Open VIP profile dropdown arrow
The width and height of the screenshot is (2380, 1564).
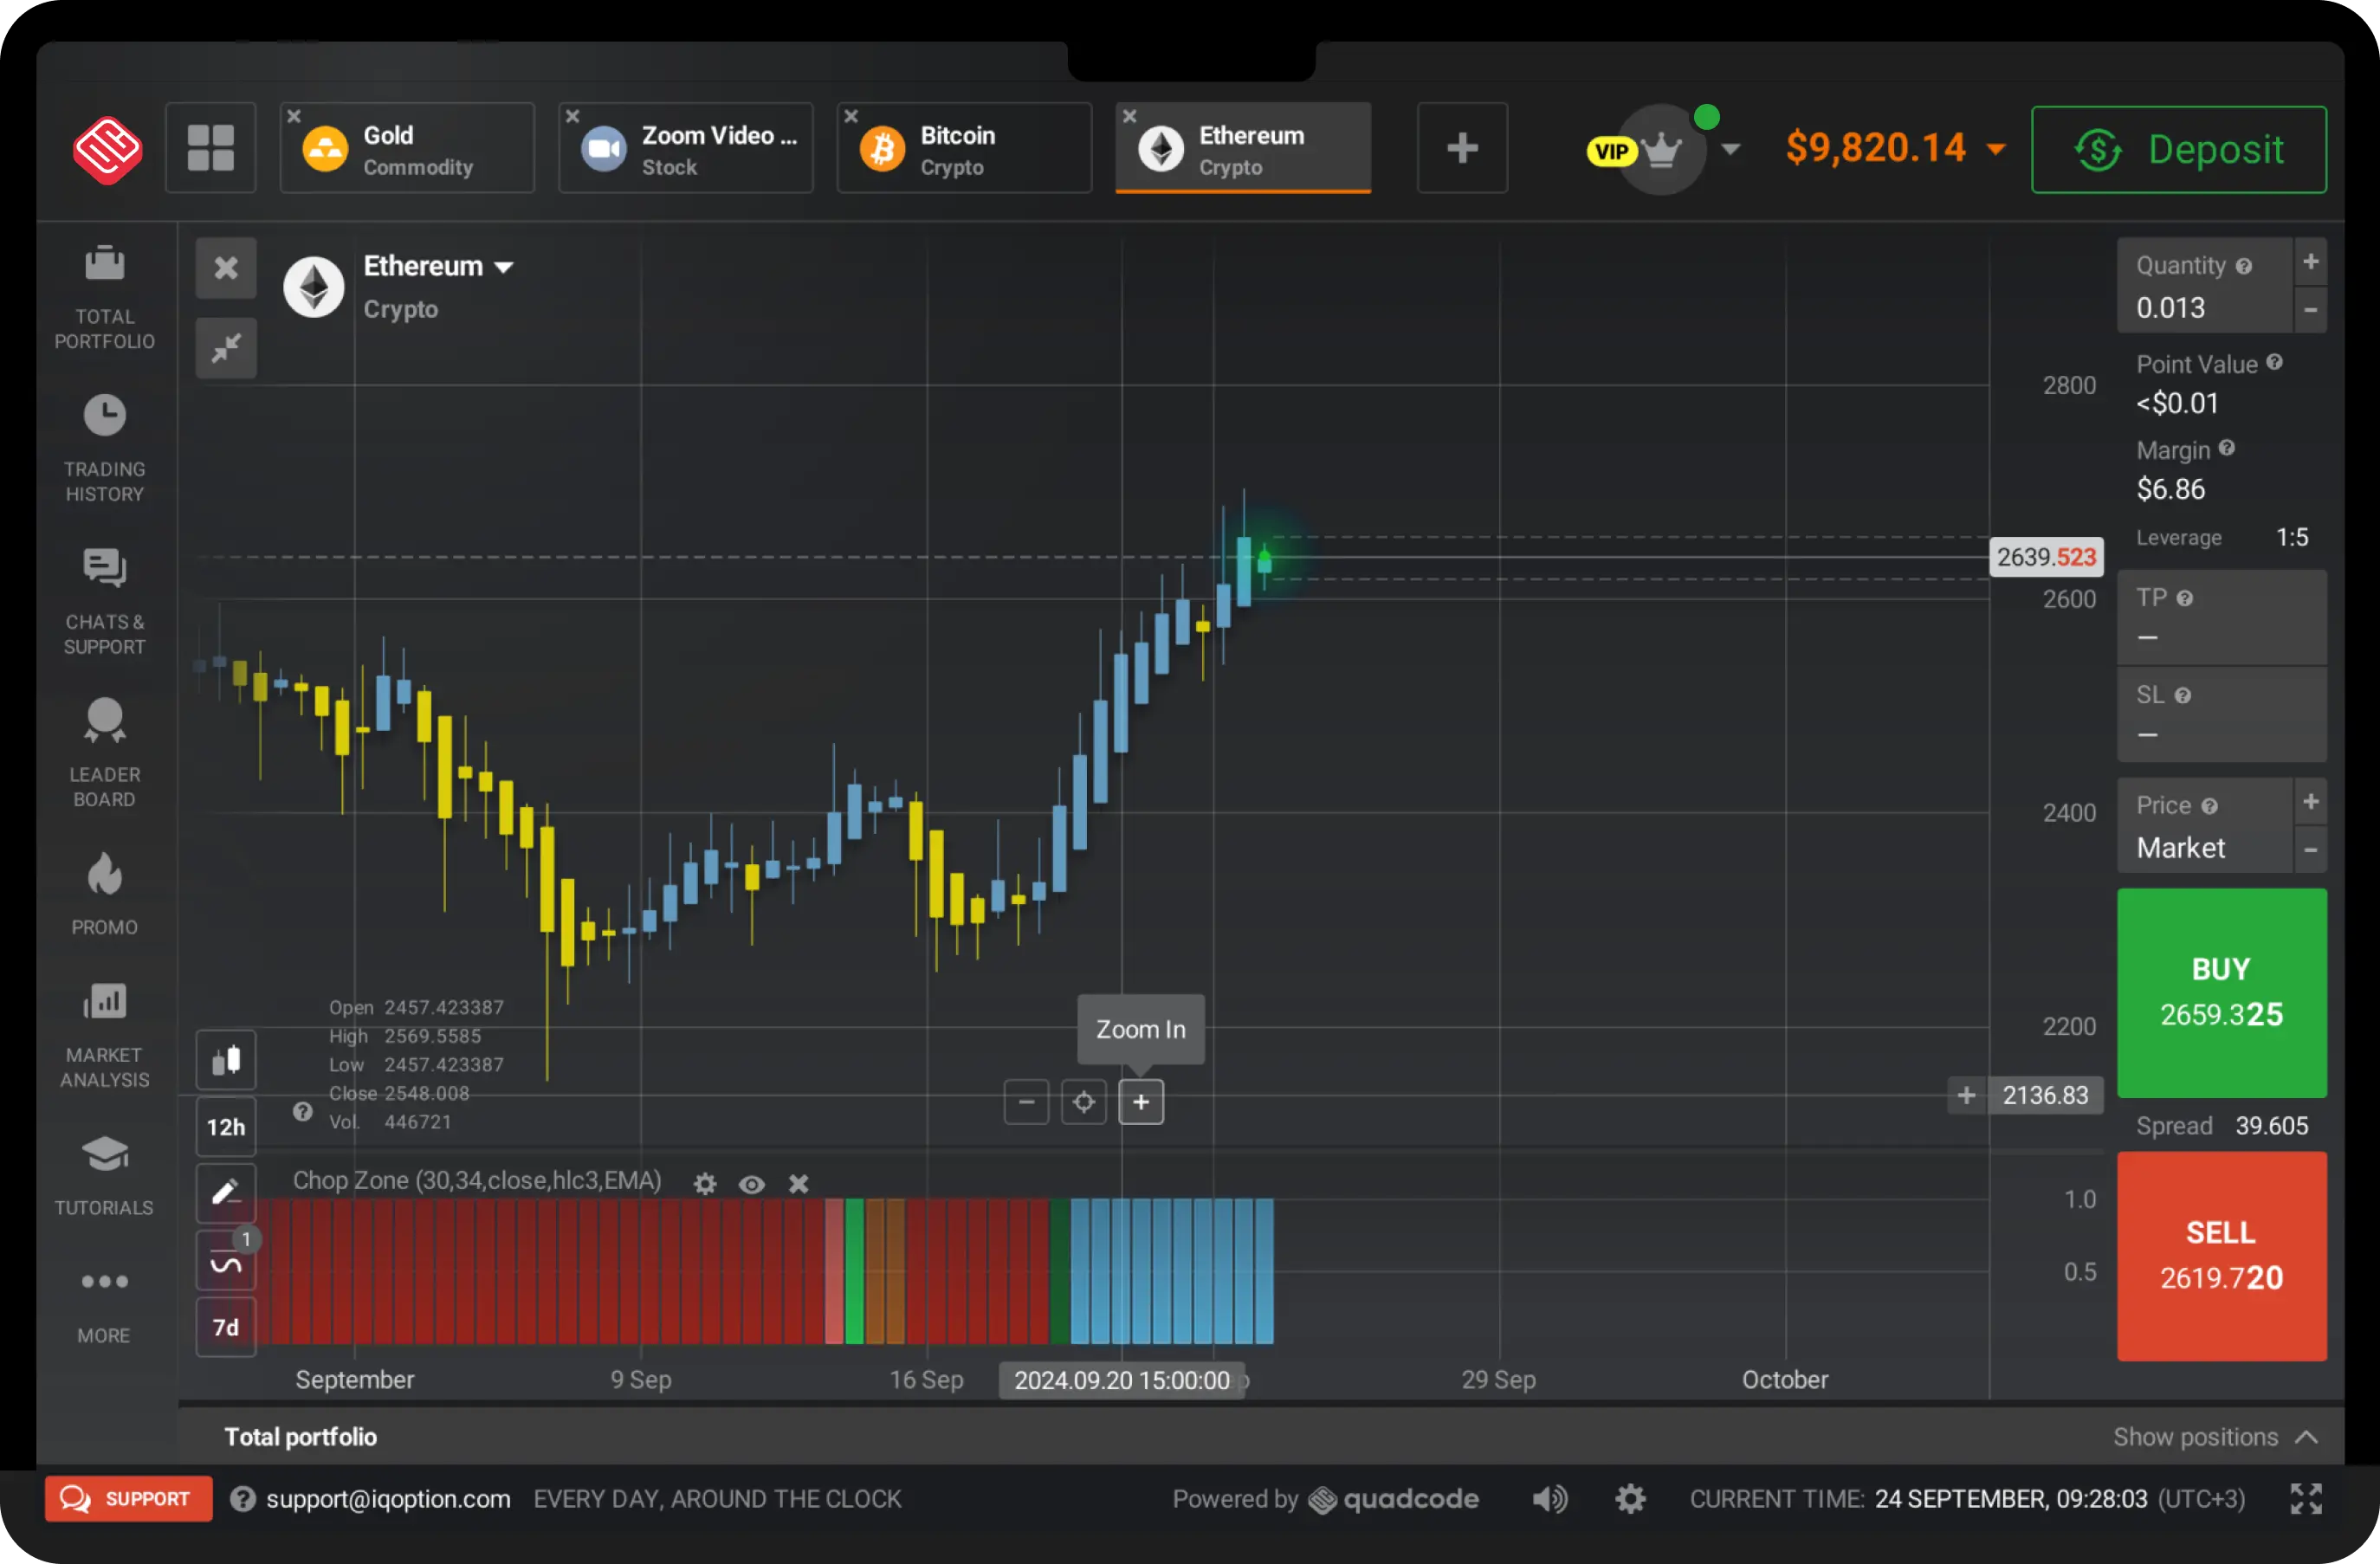[1731, 149]
